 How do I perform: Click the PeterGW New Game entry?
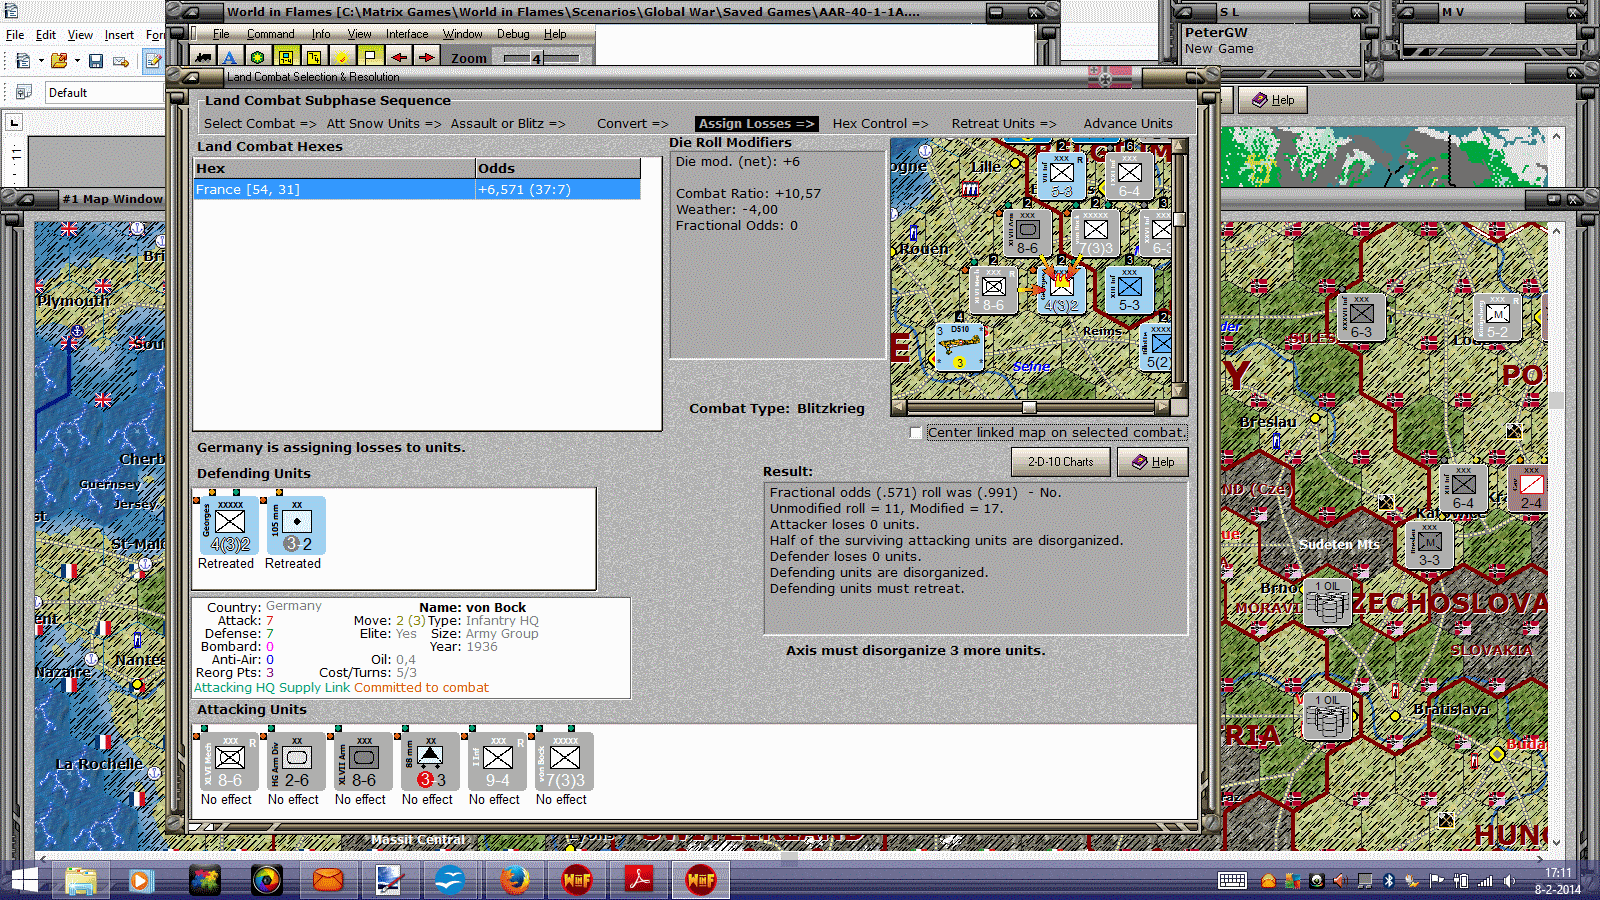coord(1219,40)
